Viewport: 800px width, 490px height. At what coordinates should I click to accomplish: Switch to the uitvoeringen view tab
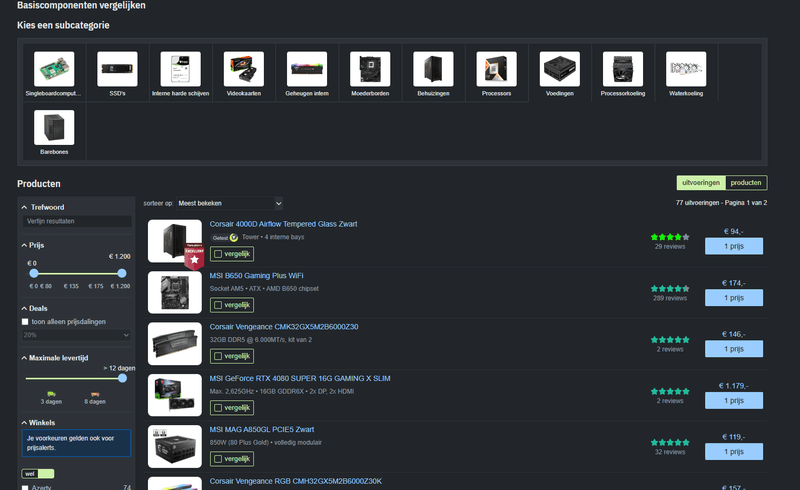click(701, 183)
